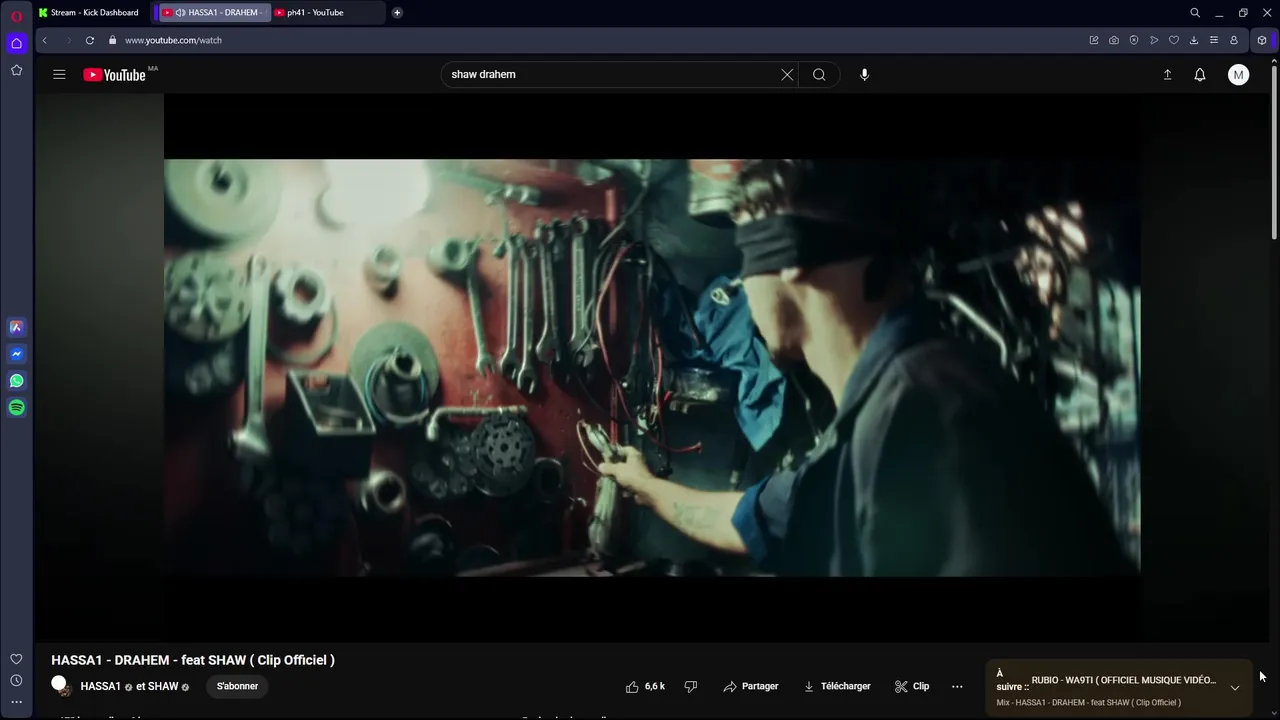Like the video with 6,6 k likes
Image resolution: width=1280 pixels, height=720 pixels.
pyautogui.click(x=646, y=686)
